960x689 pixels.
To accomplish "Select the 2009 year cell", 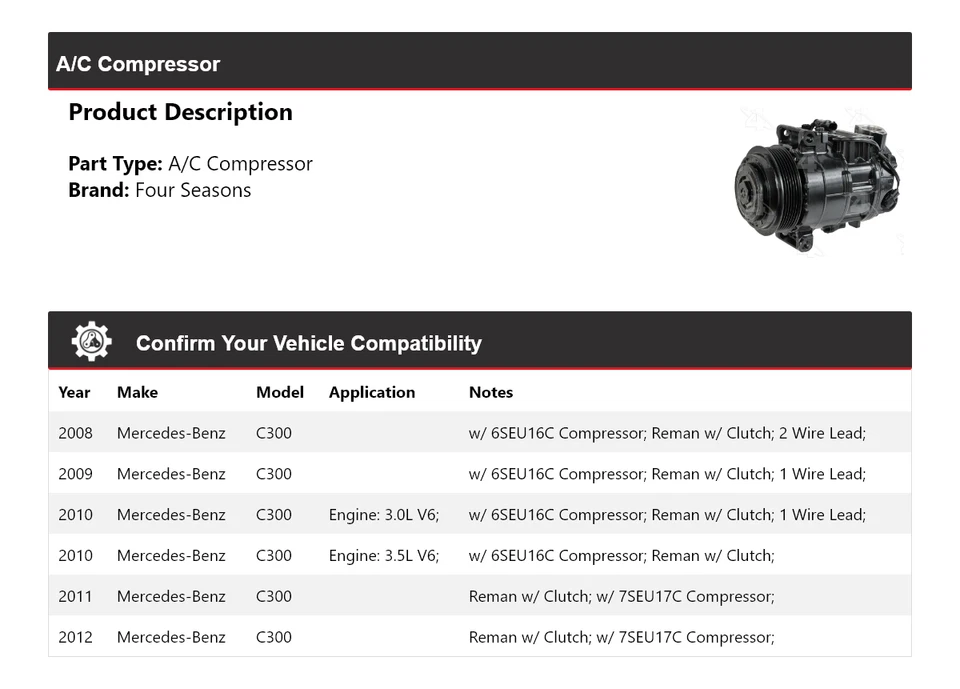I will click(x=75, y=474).
